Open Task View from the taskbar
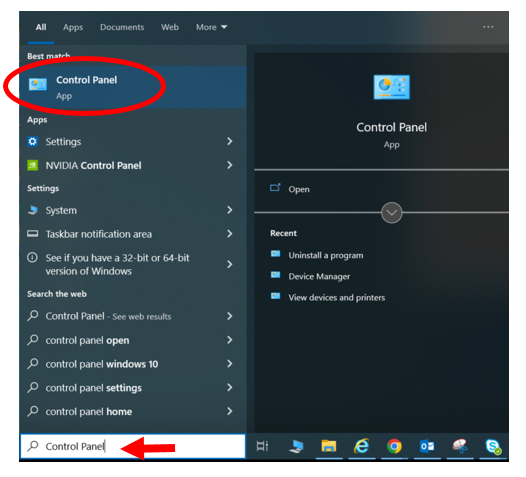The height and width of the screenshot is (477, 526). (262, 446)
